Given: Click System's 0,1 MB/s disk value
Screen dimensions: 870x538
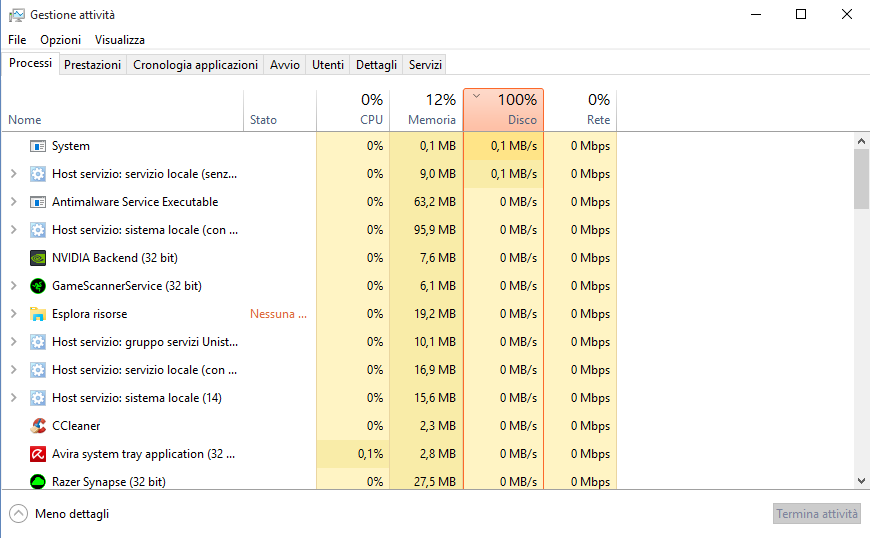Looking at the screenshot, I should 514,146.
